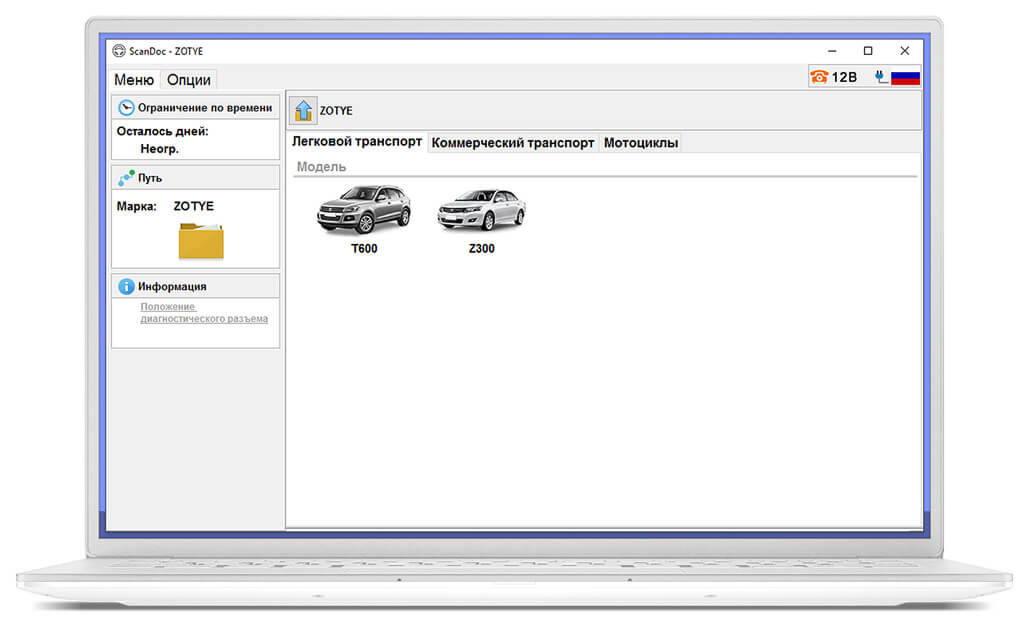This screenshot has height=626, width=1024.
Task: Click the blue Information icon
Action: (x=126, y=286)
